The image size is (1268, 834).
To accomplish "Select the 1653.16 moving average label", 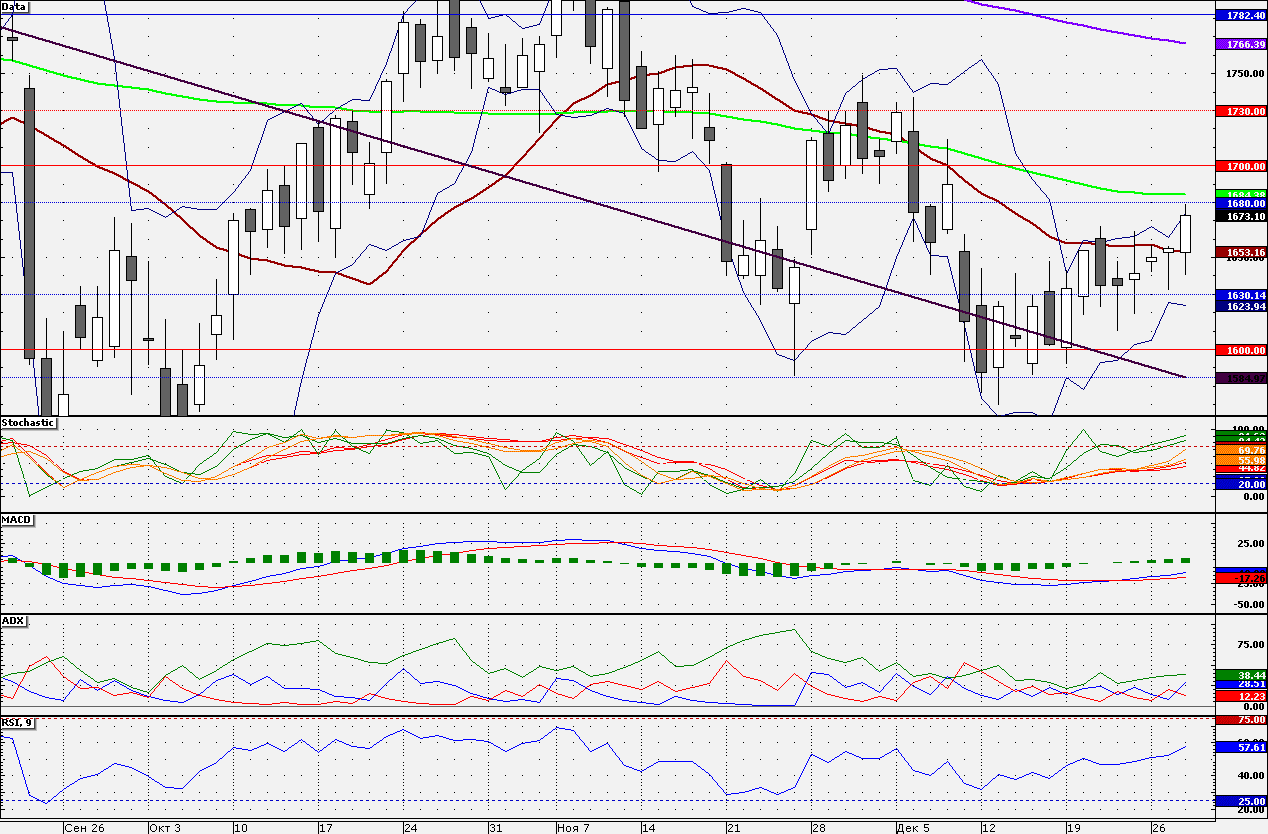I will click(1240, 252).
